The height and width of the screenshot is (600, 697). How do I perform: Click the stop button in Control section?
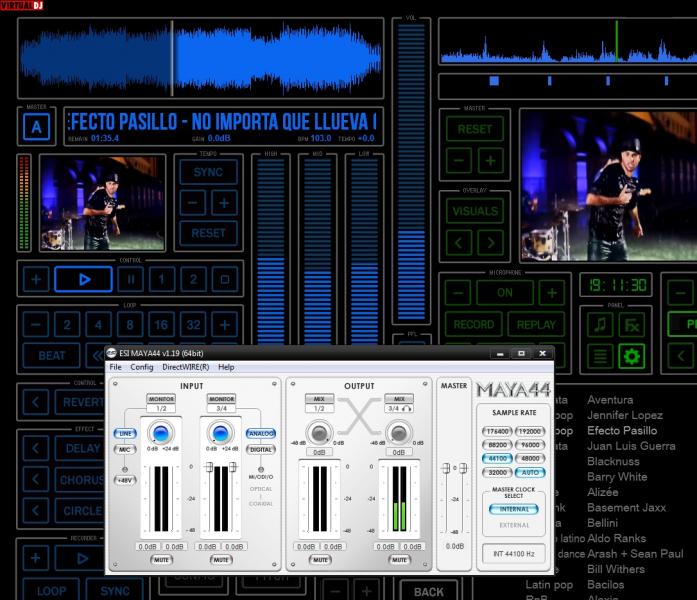[225, 279]
